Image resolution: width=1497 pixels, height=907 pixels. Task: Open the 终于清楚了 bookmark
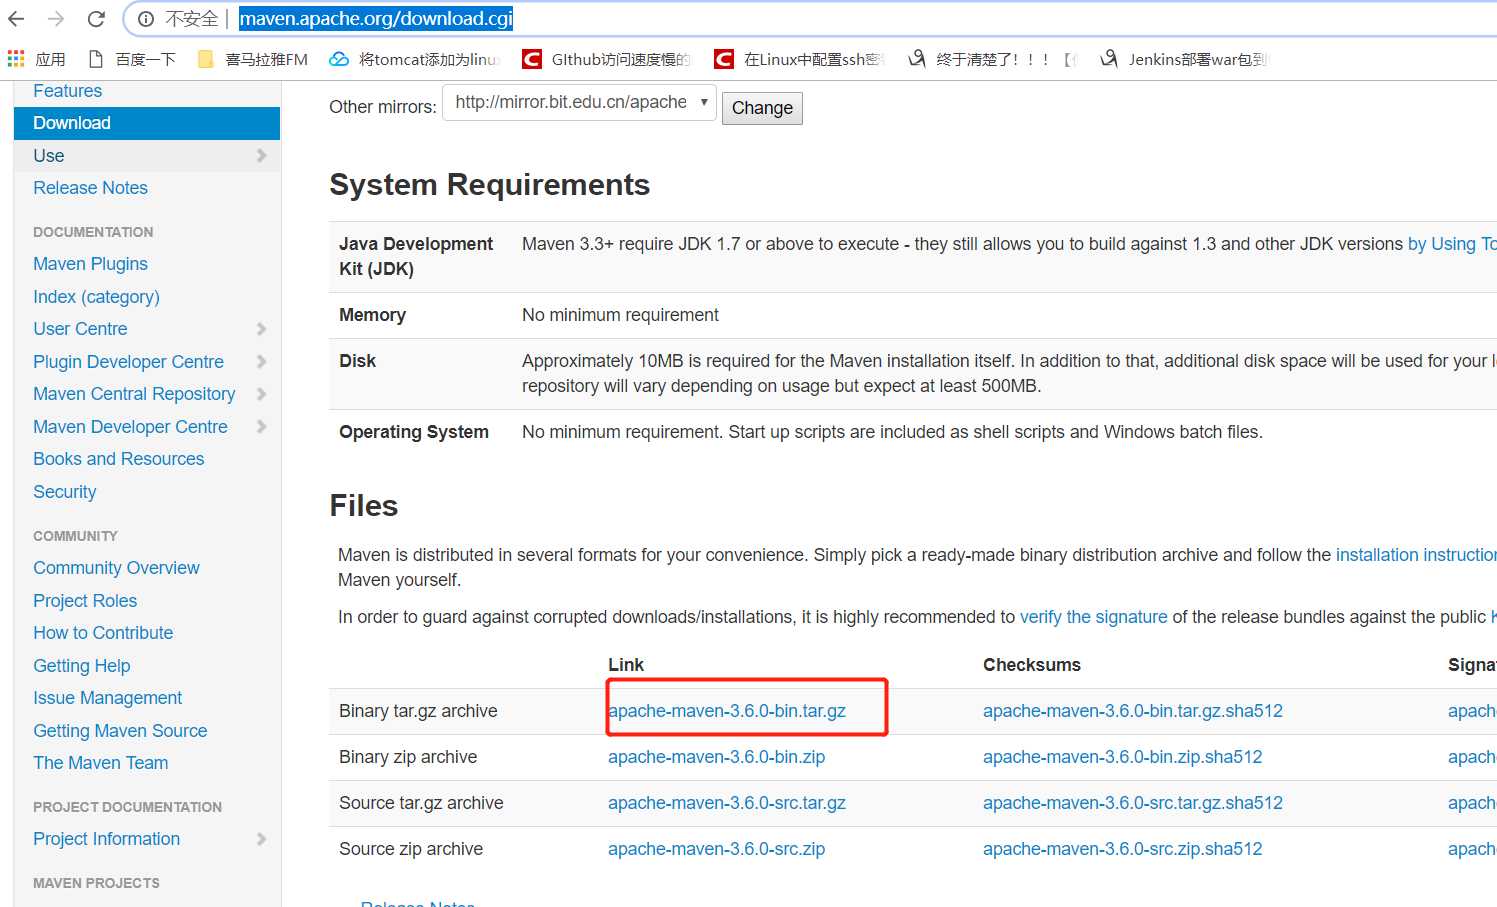(x=992, y=59)
